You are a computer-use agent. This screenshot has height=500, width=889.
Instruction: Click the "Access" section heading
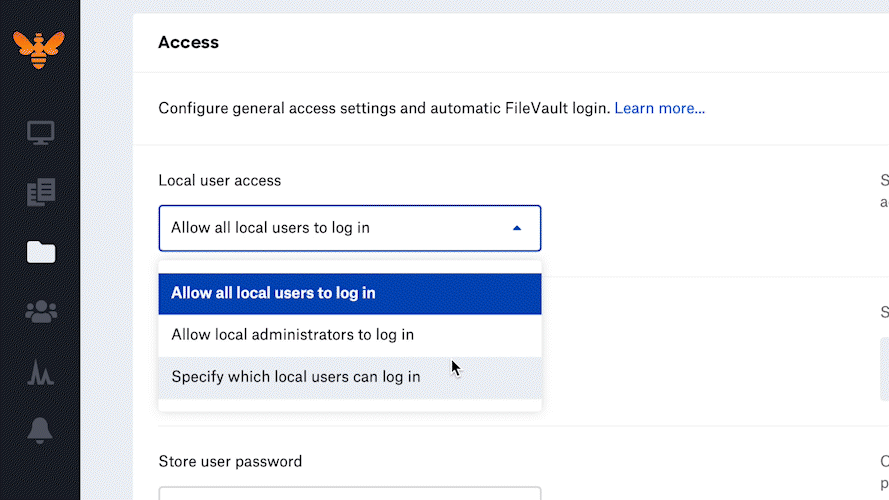click(x=188, y=42)
